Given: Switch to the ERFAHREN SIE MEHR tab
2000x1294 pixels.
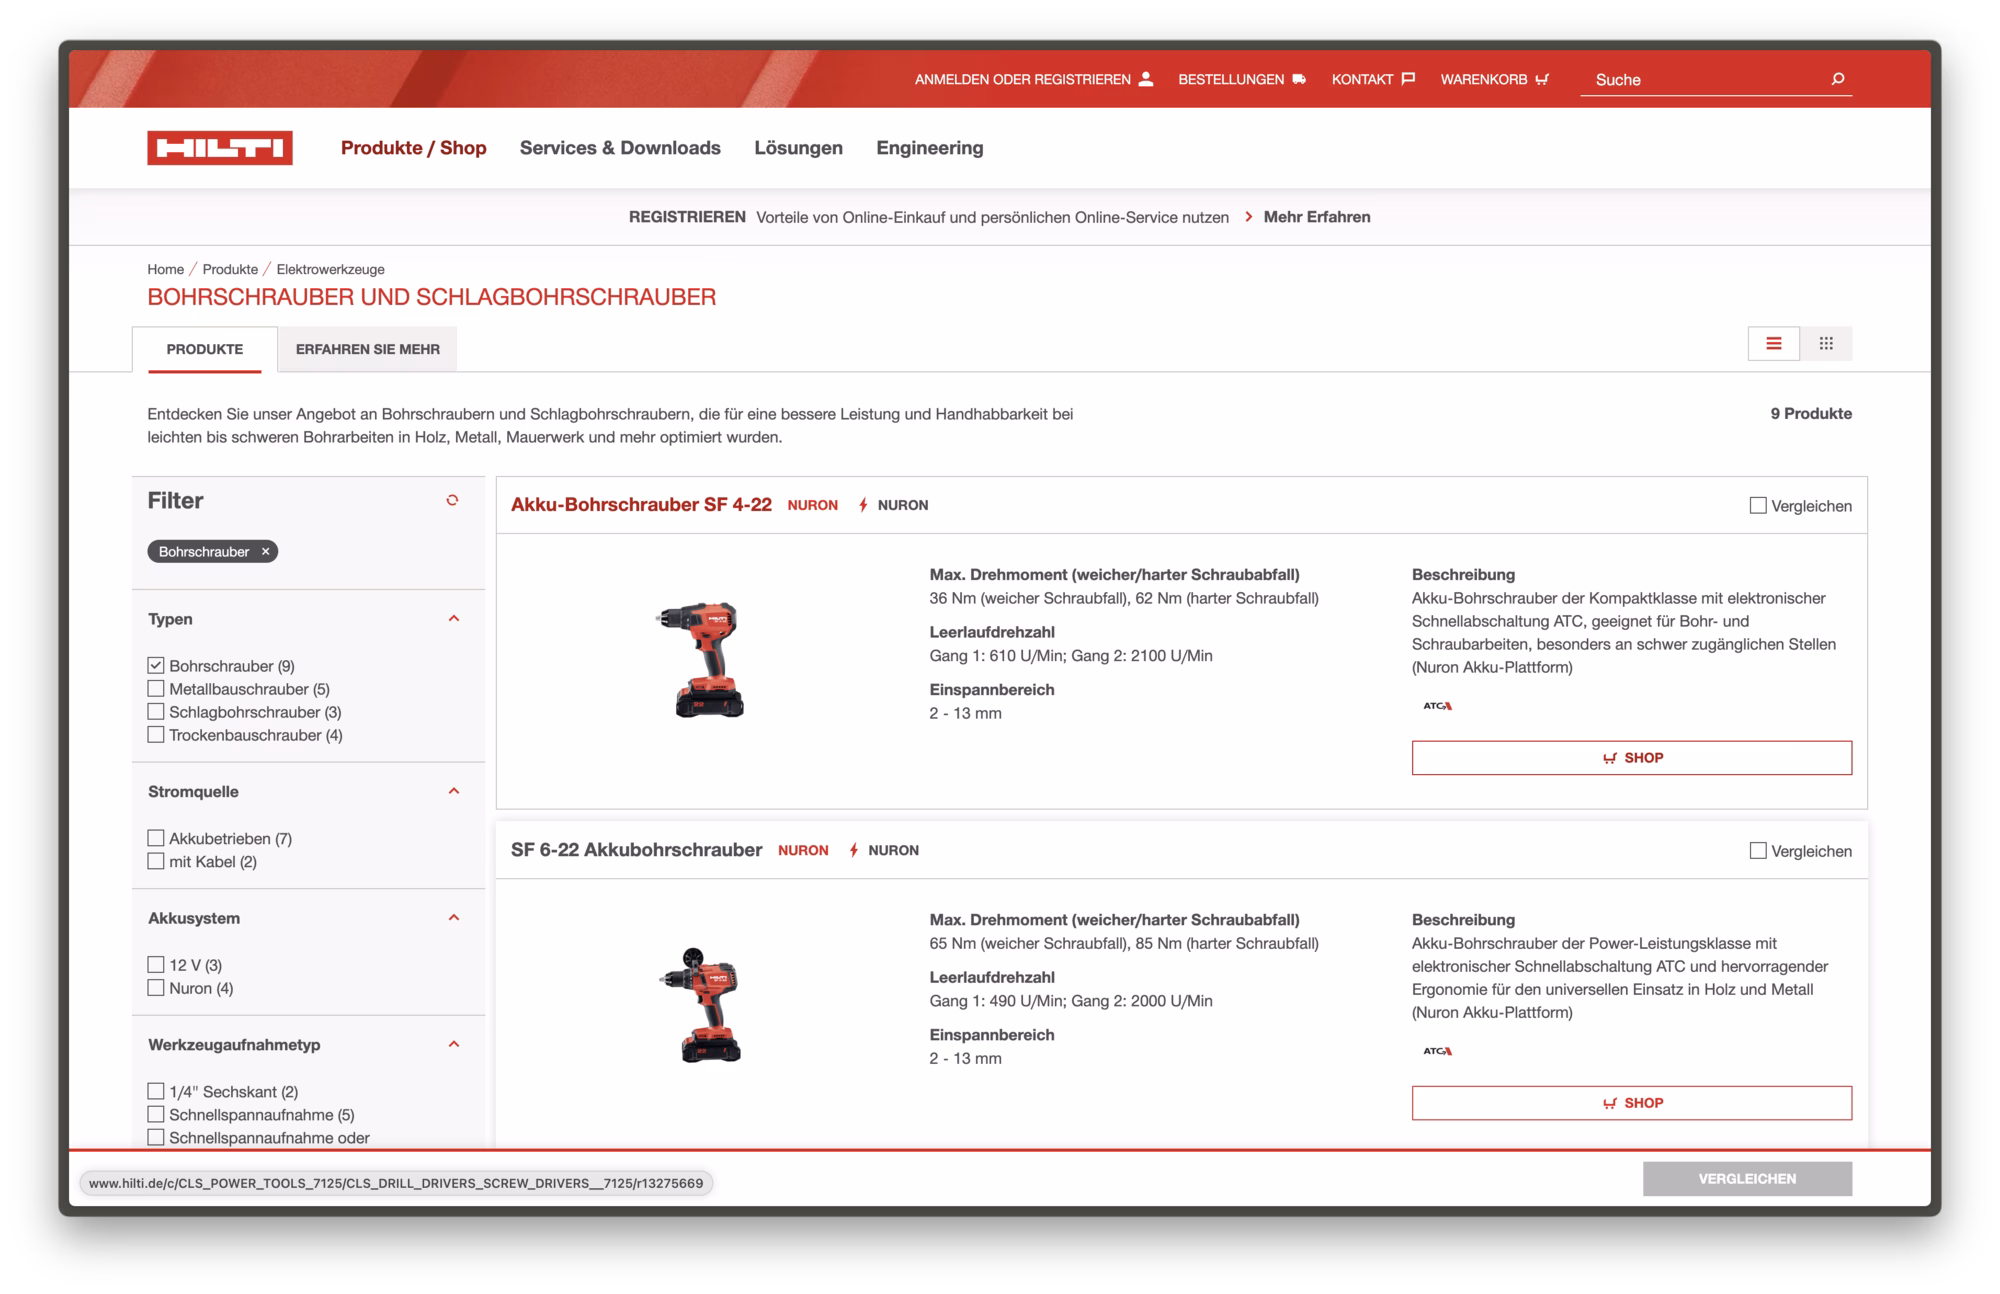Looking at the screenshot, I should (368, 349).
